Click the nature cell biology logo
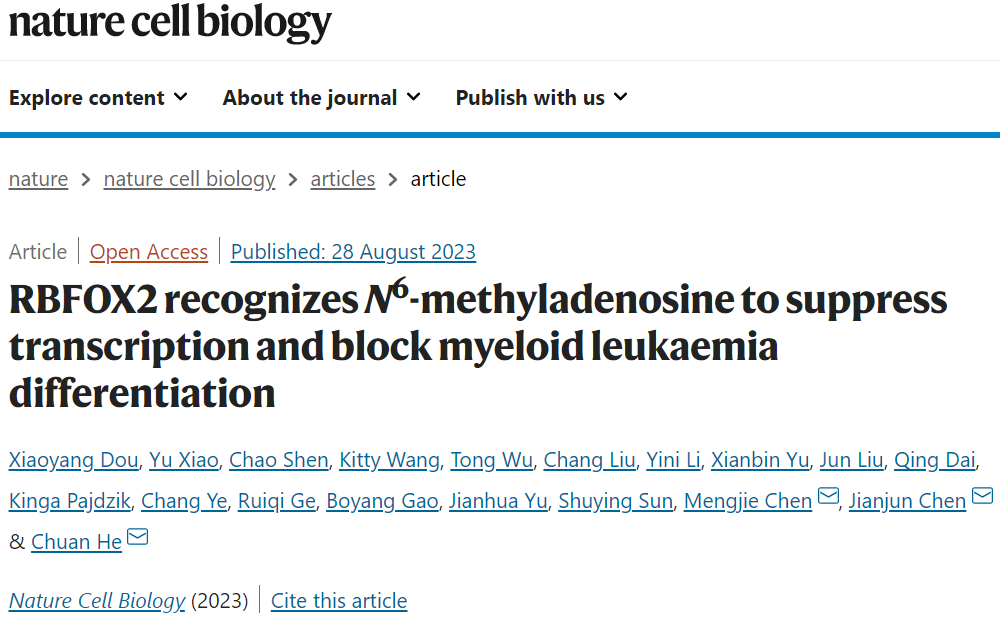1000x620 pixels. coord(170,22)
